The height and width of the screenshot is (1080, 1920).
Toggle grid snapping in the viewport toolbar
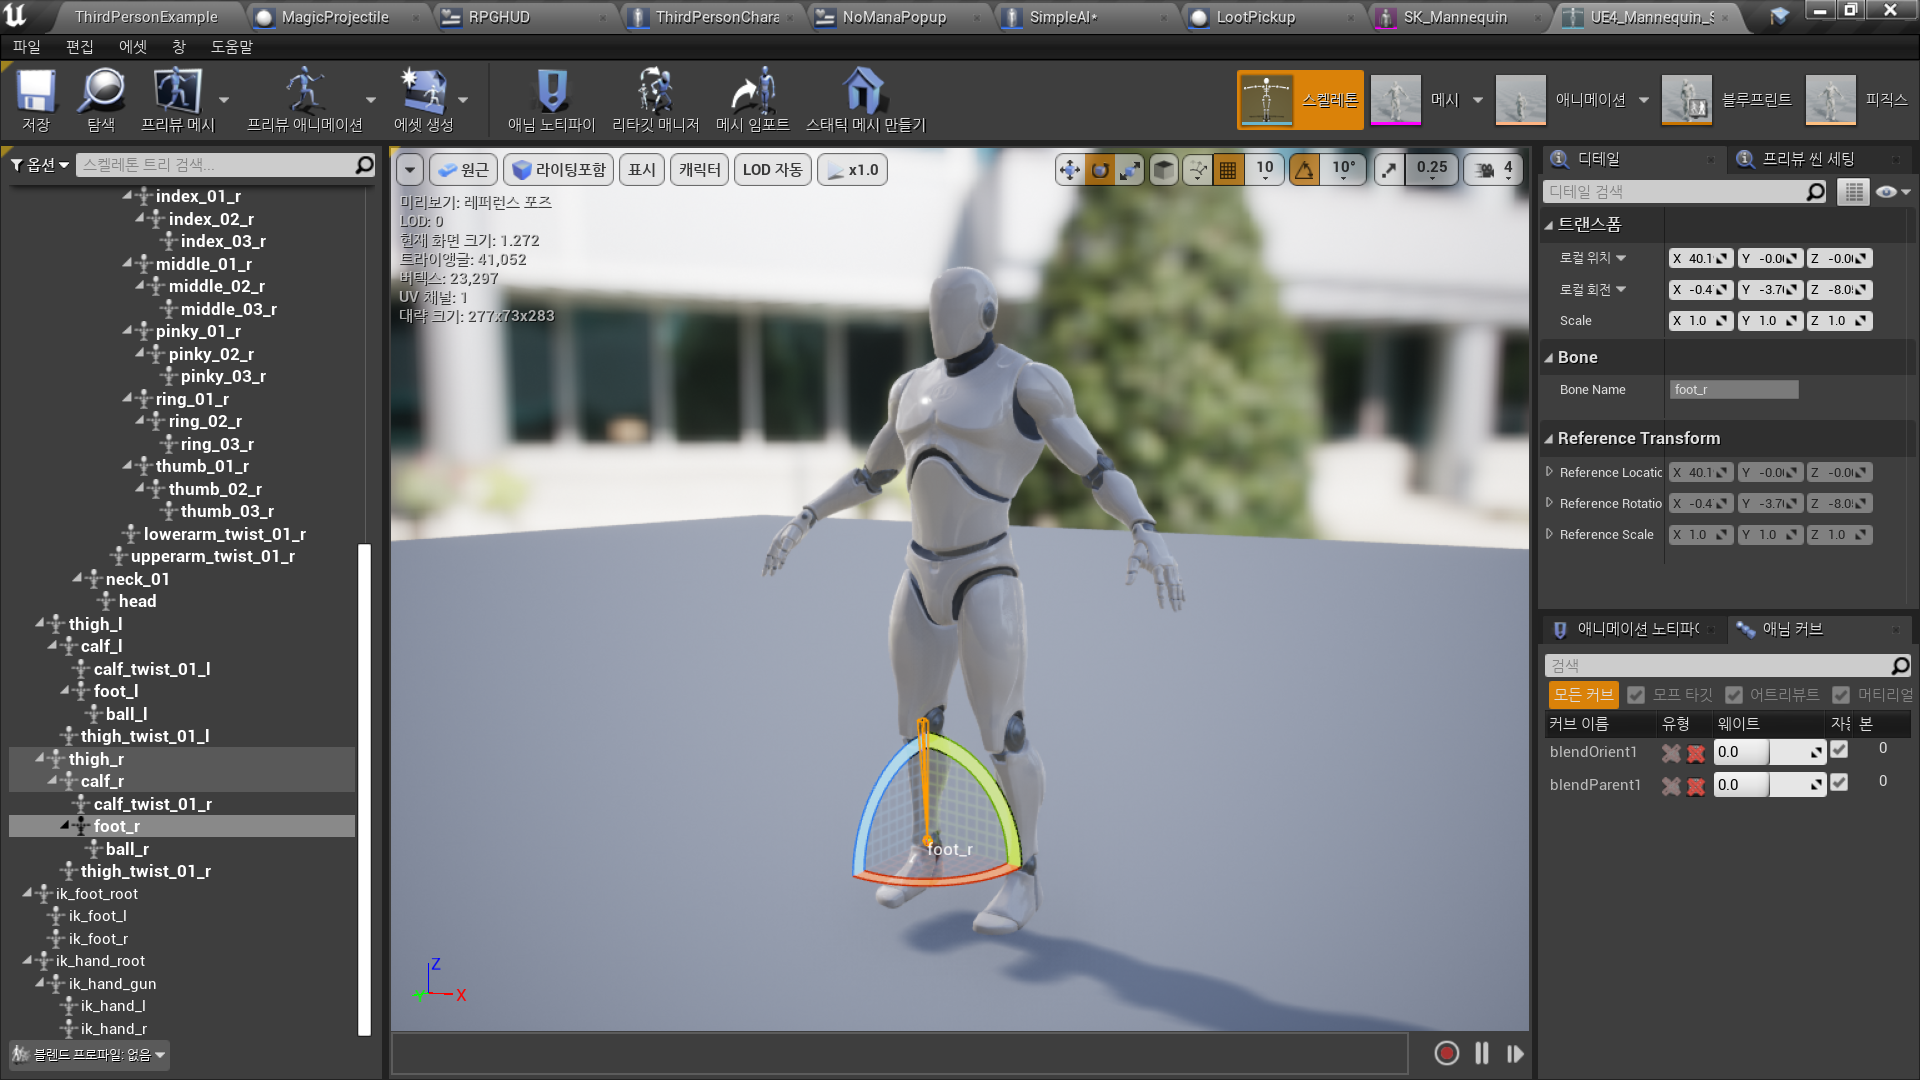(1227, 169)
